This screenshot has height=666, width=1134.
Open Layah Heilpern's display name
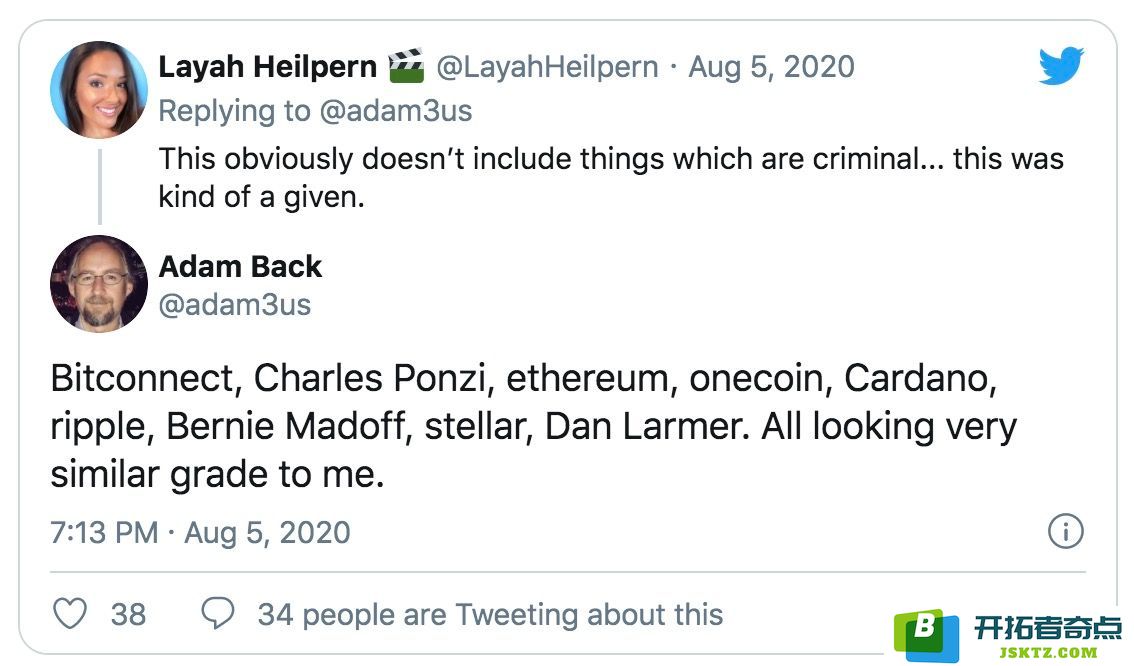coord(268,67)
